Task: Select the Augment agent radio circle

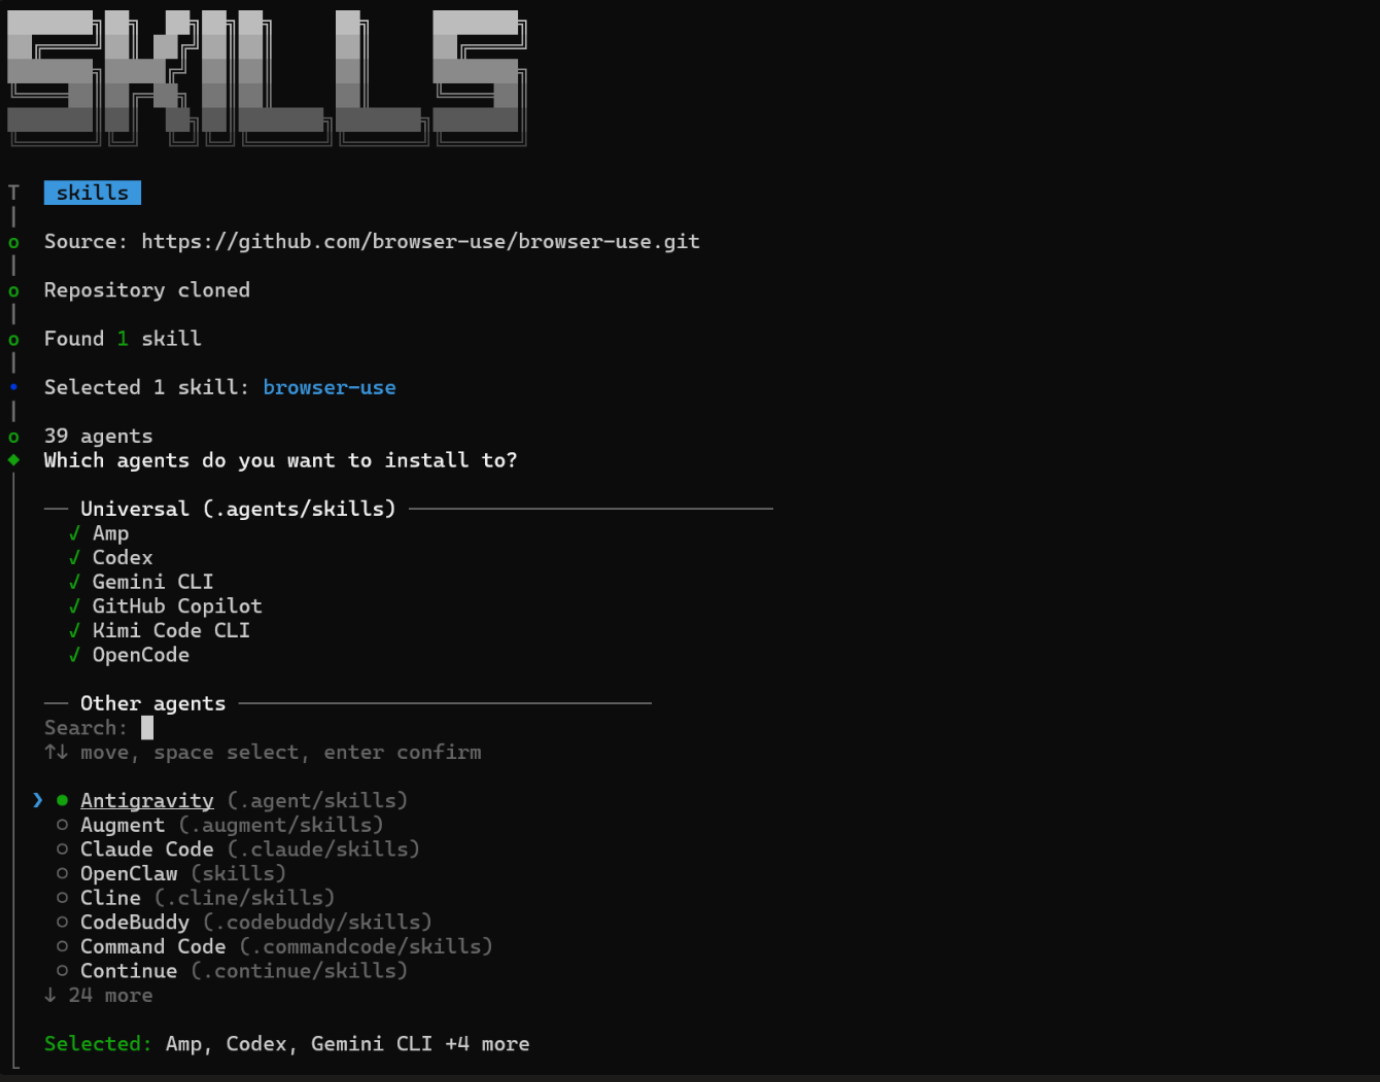Action: pyautogui.click(x=62, y=825)
